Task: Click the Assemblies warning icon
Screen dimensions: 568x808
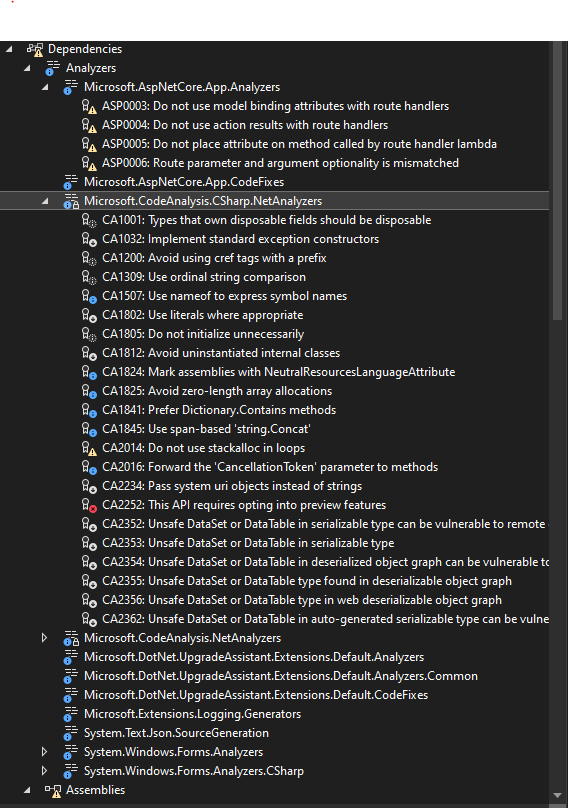Action: click(x=53, y=790)
